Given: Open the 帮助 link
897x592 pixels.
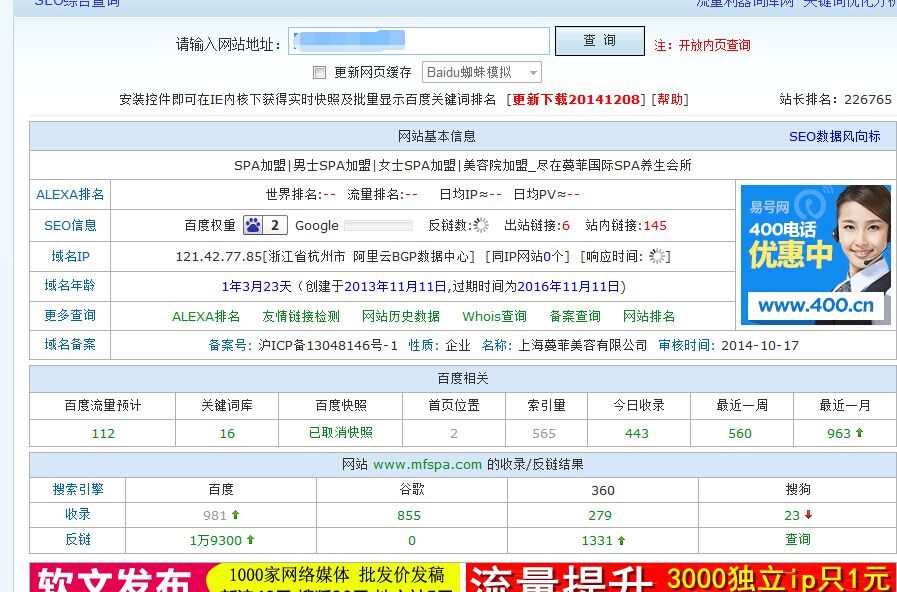Looking at the screenshot, I should (670, 100).
